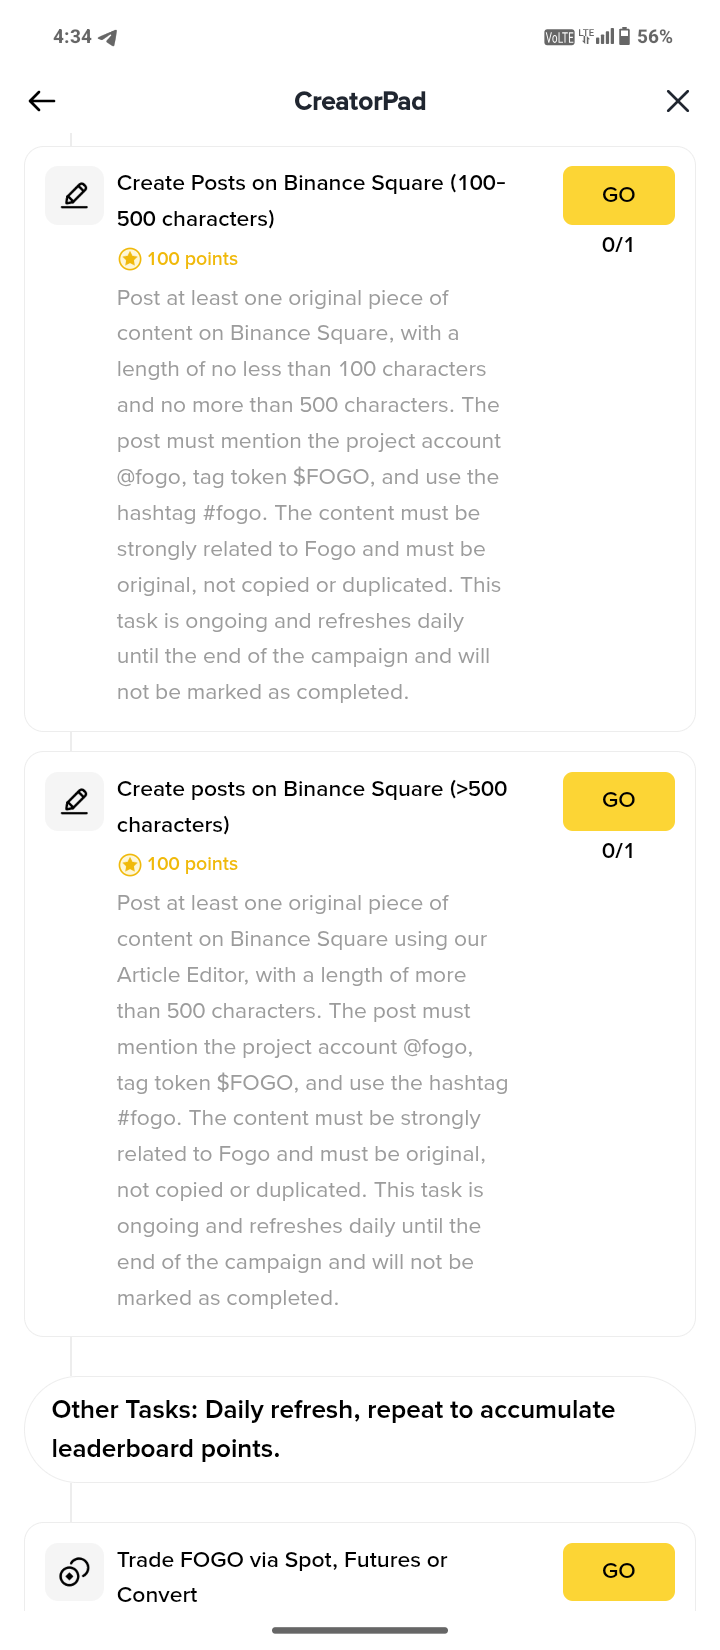Tap star coin icon in second task
This screenshot has width=720, height=1650.
130,864
